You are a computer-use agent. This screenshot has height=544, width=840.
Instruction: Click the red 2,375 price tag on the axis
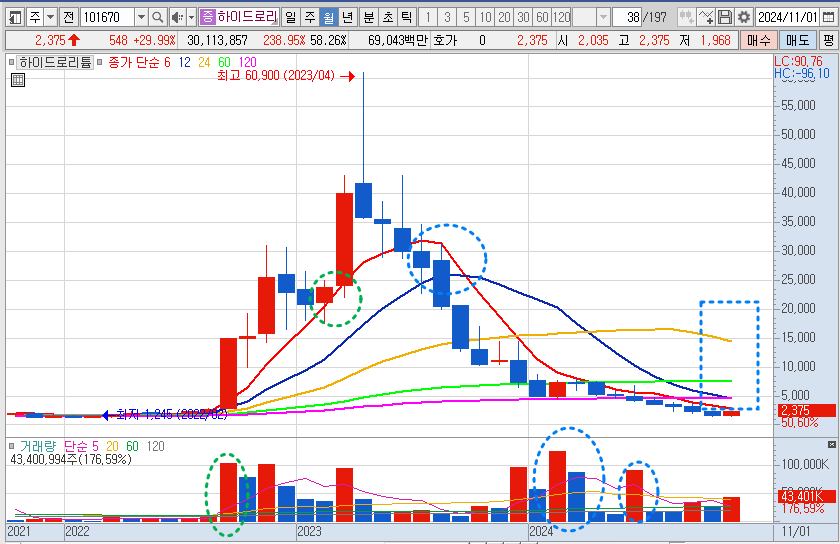(806, 411)
